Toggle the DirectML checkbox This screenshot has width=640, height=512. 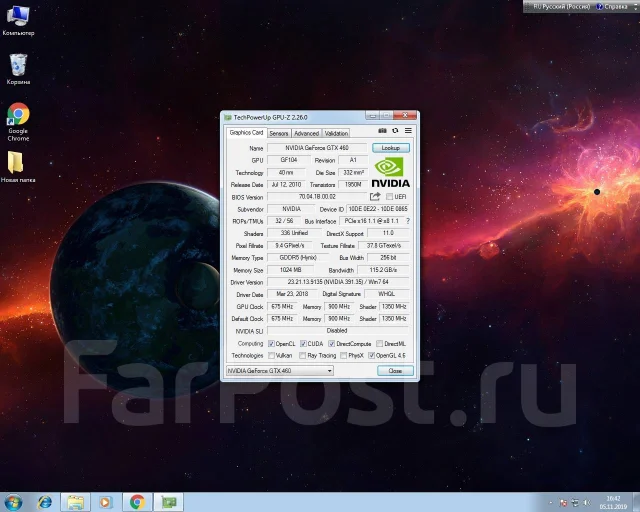click(380, 344)
